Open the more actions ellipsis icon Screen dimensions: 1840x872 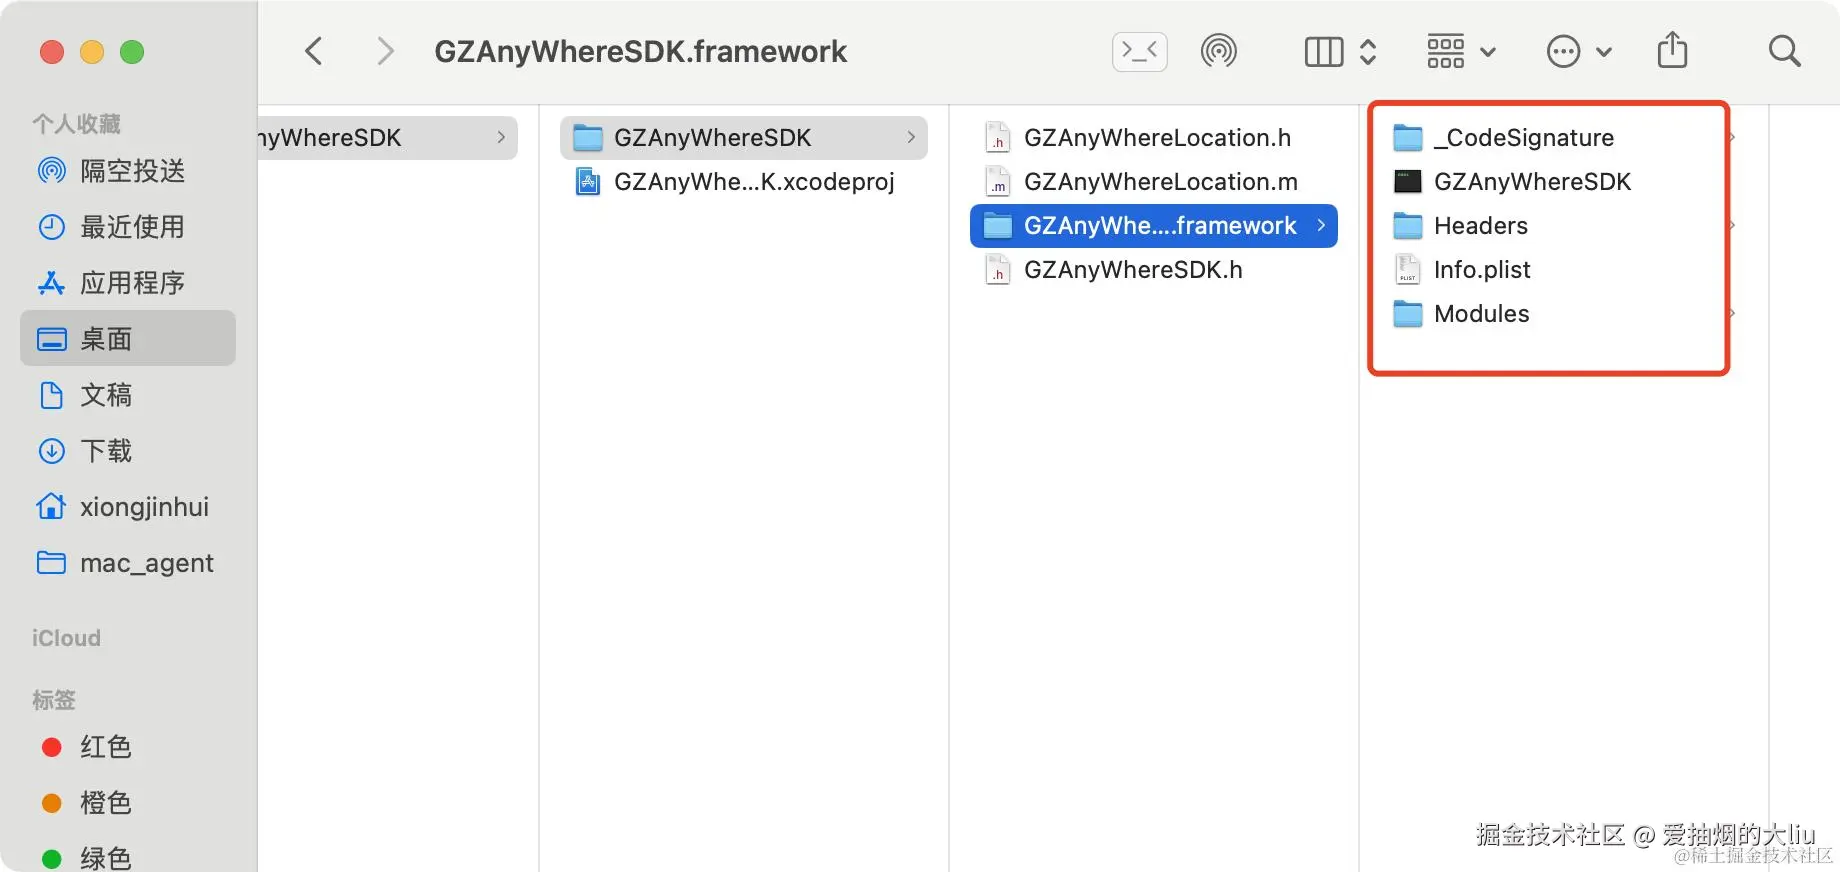click(x=1564, y=52)
